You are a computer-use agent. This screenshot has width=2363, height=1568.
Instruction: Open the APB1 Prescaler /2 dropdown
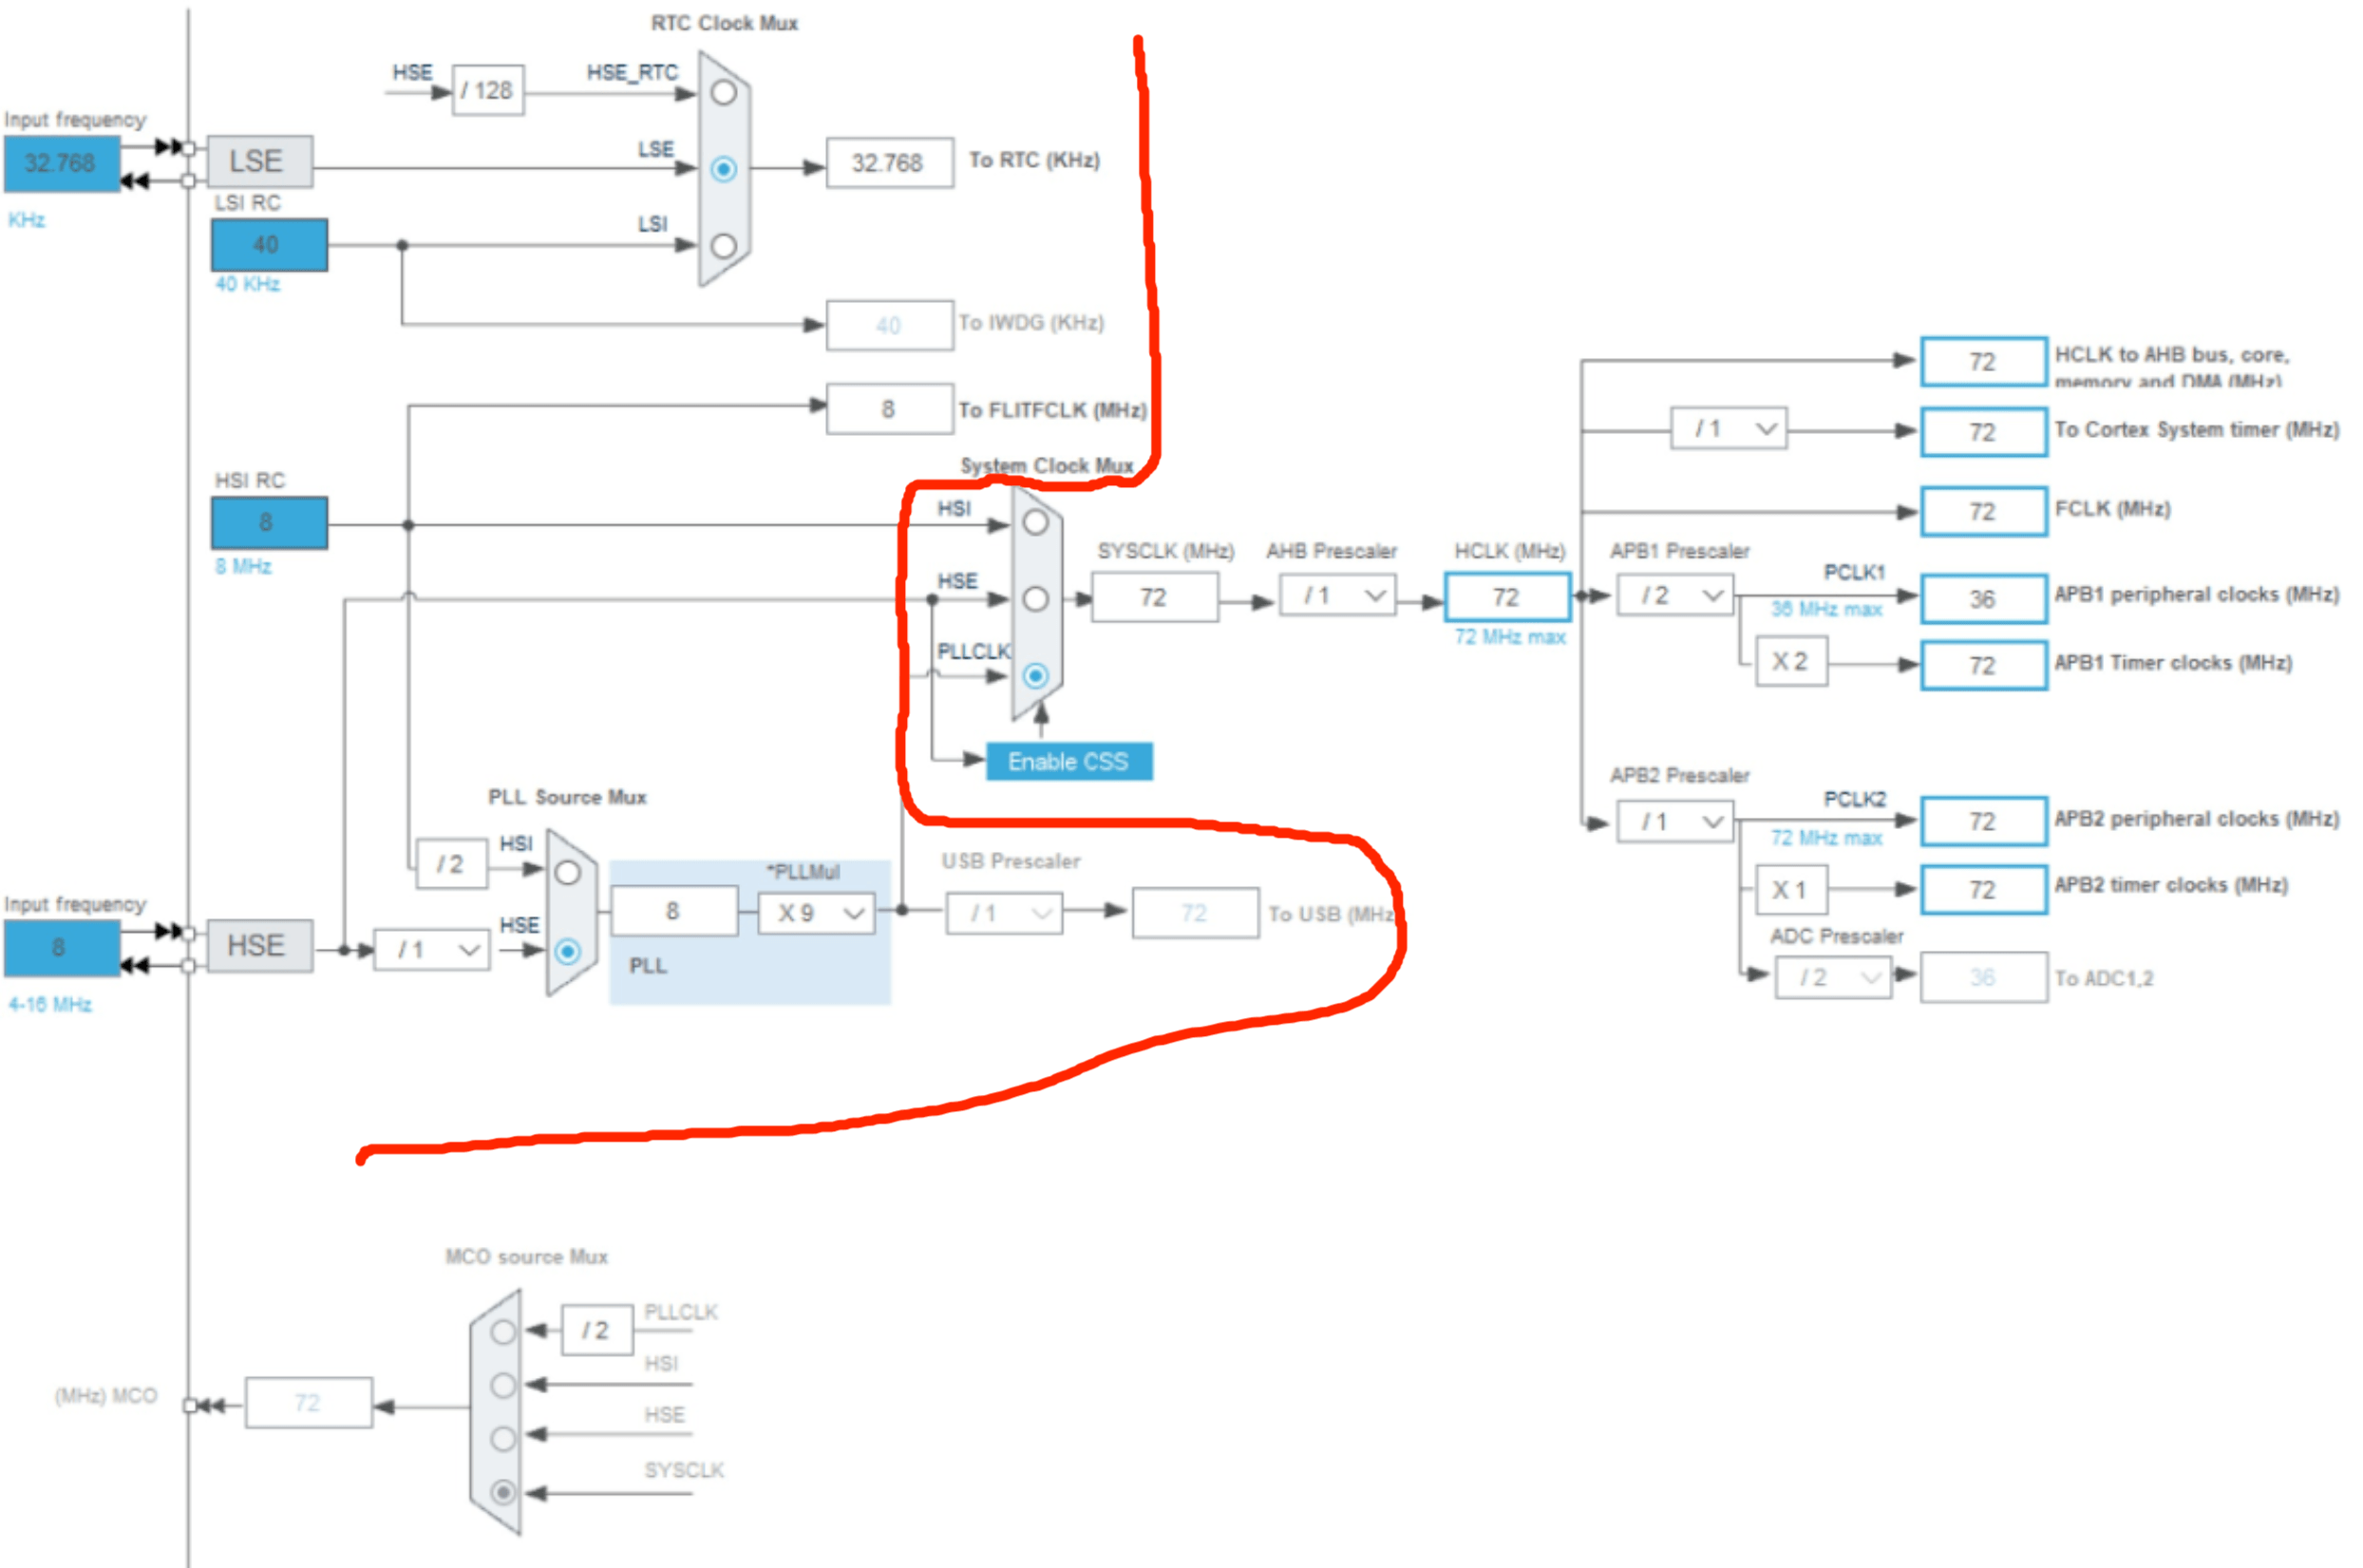coord(1674,596)
